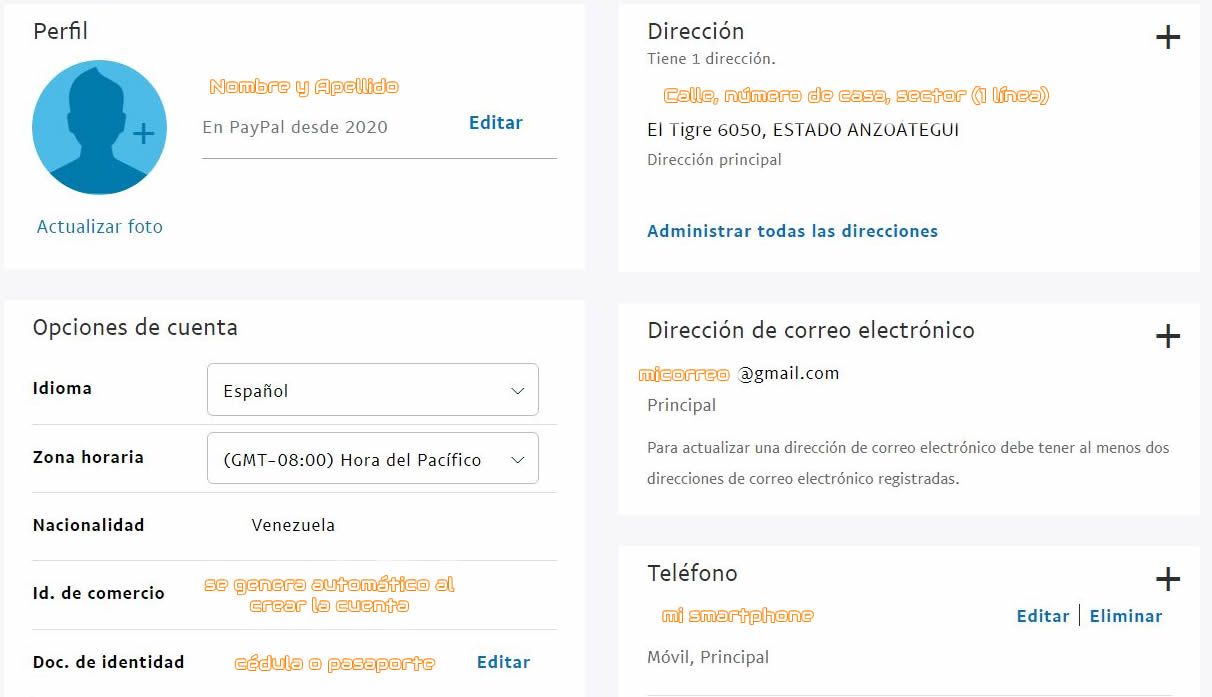The height and width of the screenshot is (697, 1212).
Task: Add a new address with plus icon
Action: pyautogui.click(x=1167, y=38)
